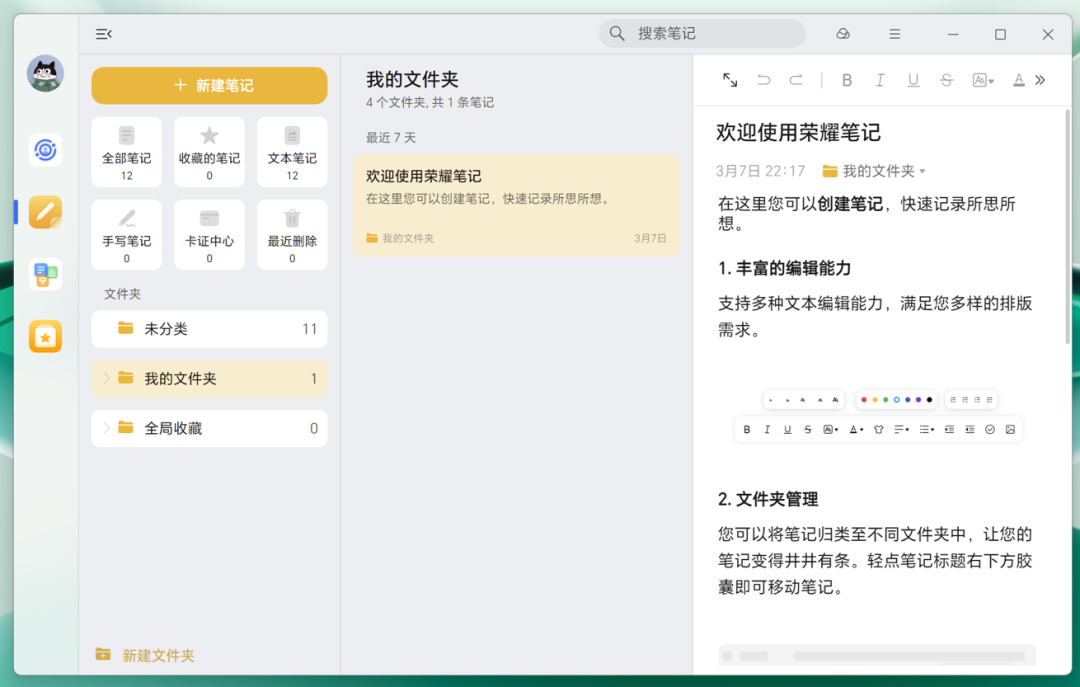This screenshot has width=1080, height=687.
Task: Open the note's folder dropdown 我的文件夹
Action: 874,171
